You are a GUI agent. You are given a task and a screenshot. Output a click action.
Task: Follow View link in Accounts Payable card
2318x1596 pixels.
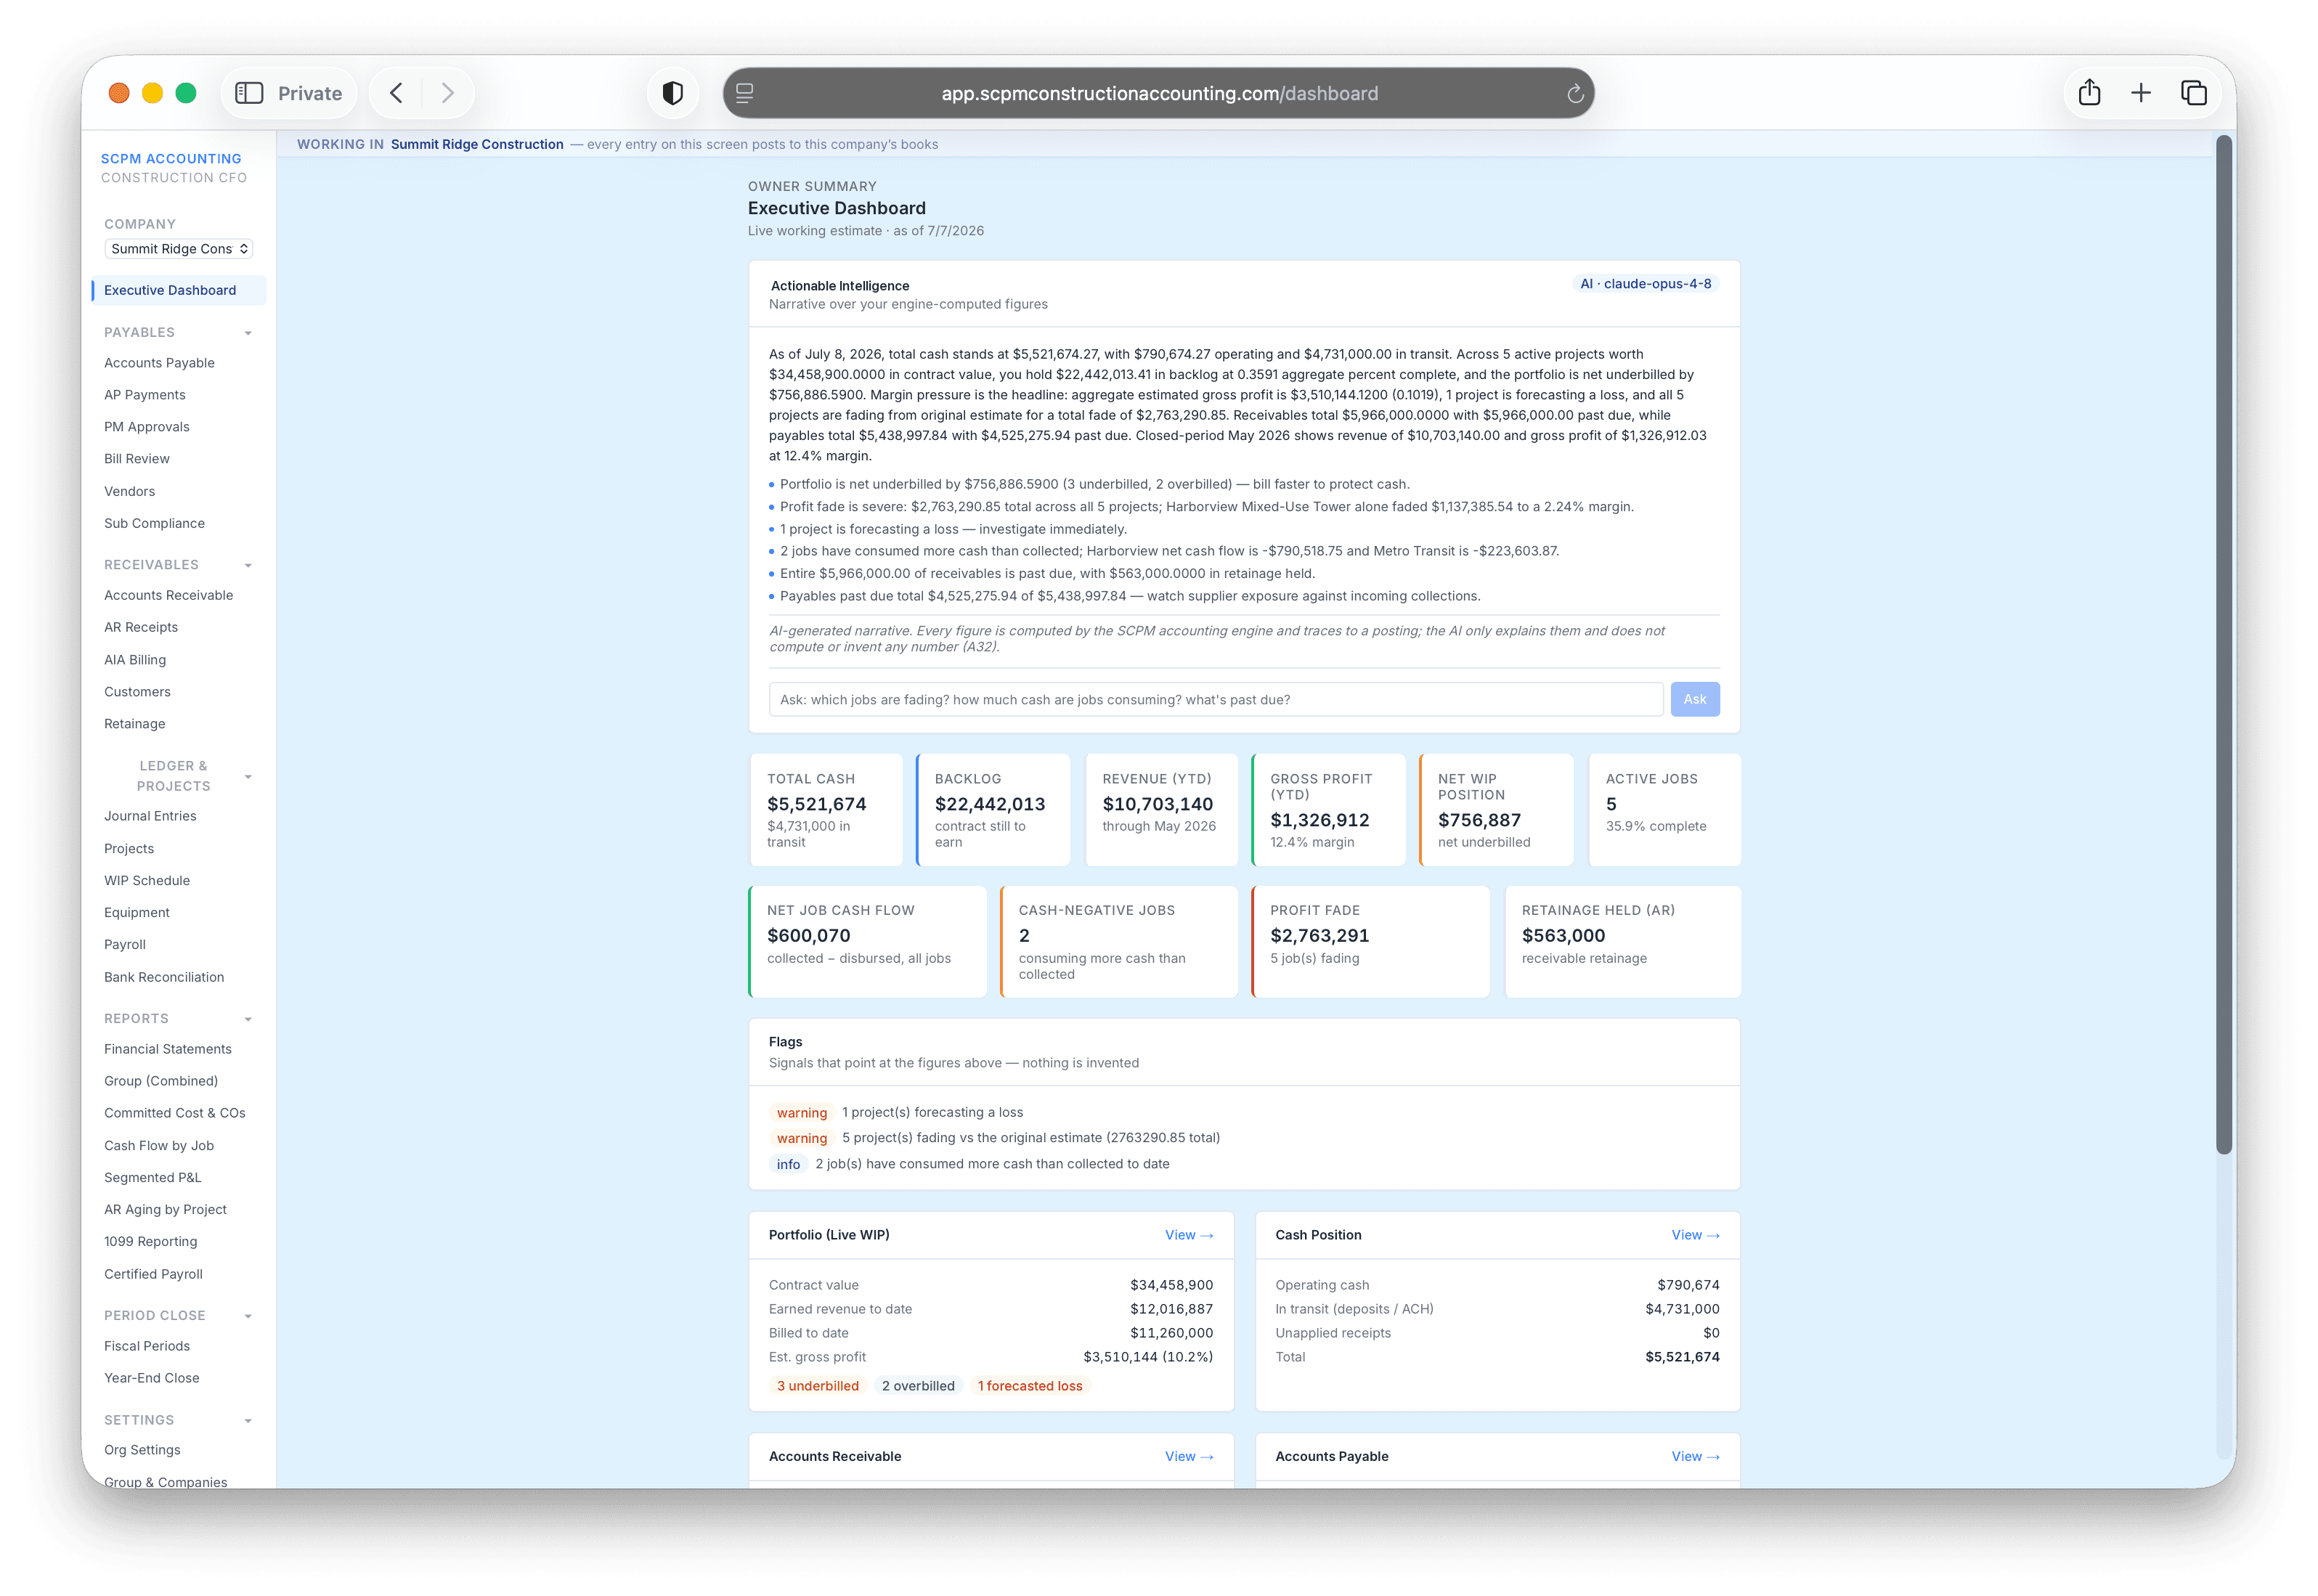pos(1695,1456)
